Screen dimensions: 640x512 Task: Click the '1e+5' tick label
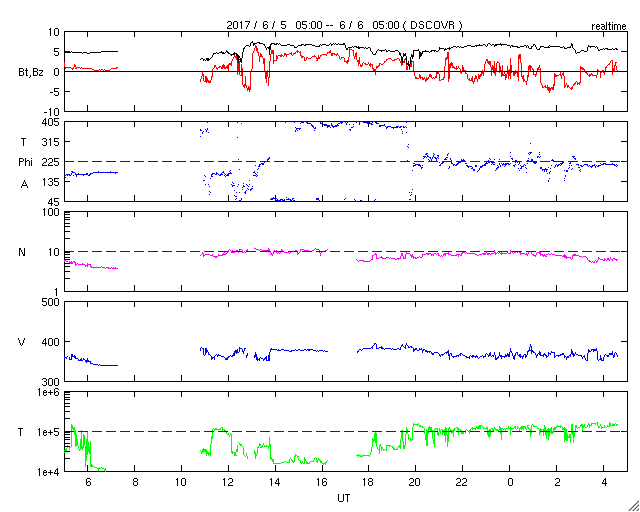[x=50, y=432]
